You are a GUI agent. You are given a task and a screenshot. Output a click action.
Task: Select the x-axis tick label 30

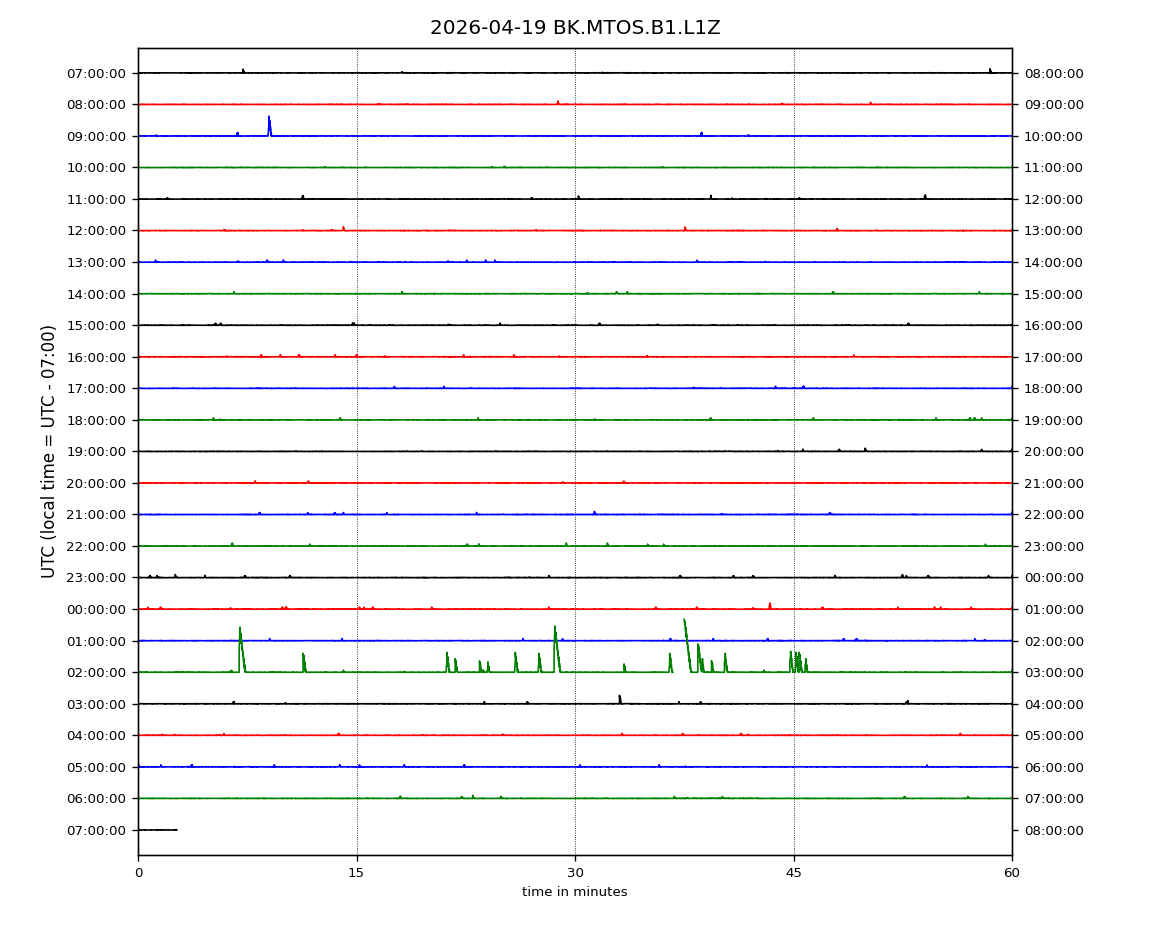click(x=575, y=873)
